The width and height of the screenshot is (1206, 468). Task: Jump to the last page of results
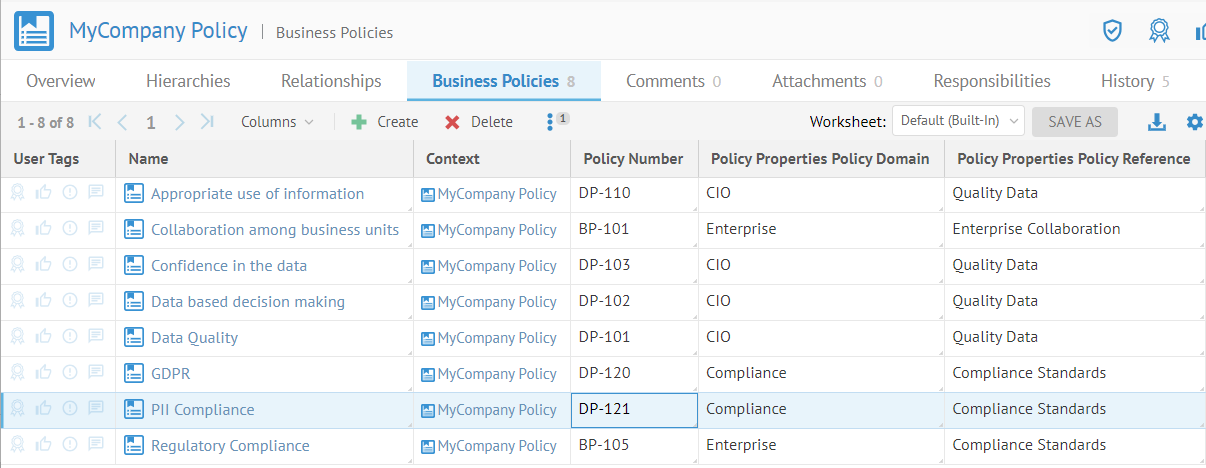[207, 122]
